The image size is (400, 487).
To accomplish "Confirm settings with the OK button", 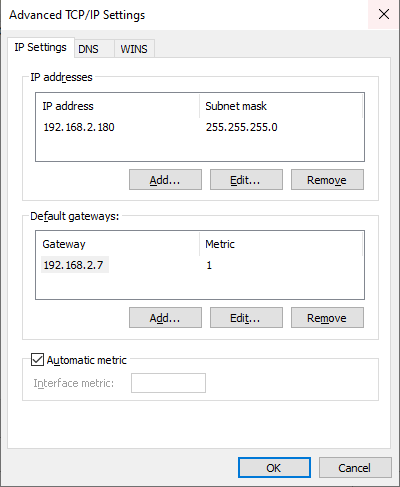I will 274,468.
